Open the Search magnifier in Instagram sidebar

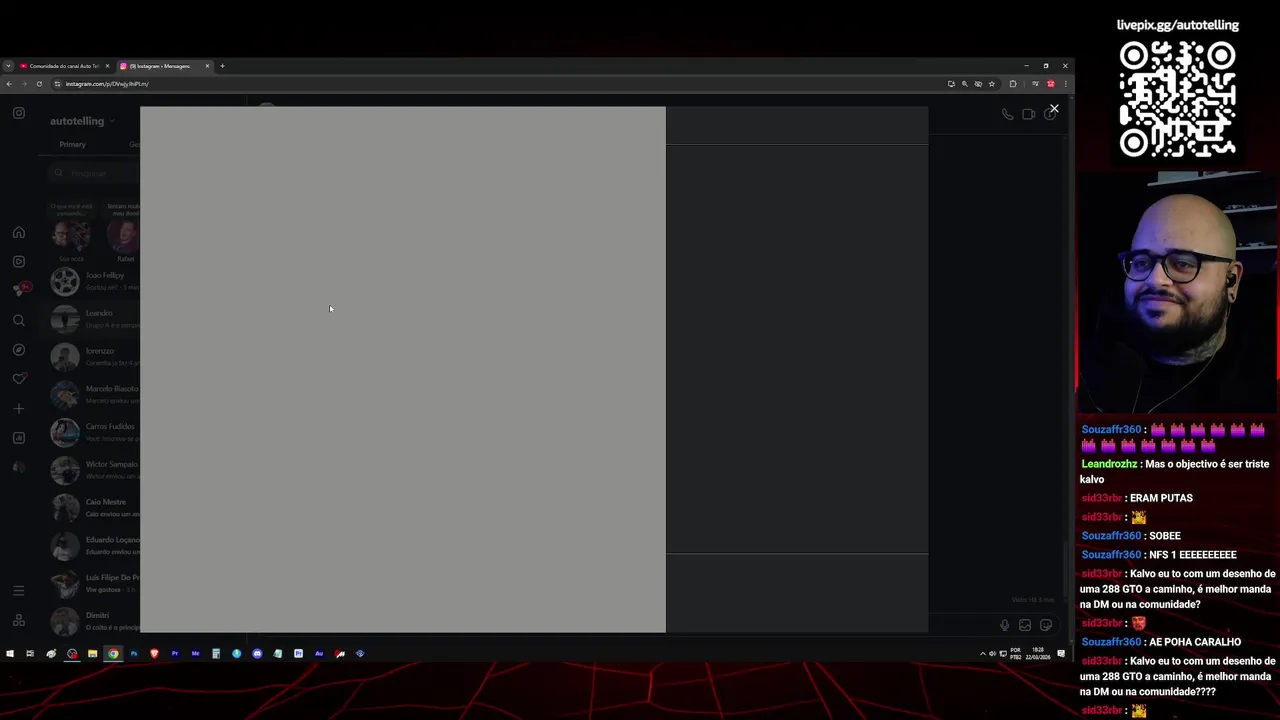(19, 320)
